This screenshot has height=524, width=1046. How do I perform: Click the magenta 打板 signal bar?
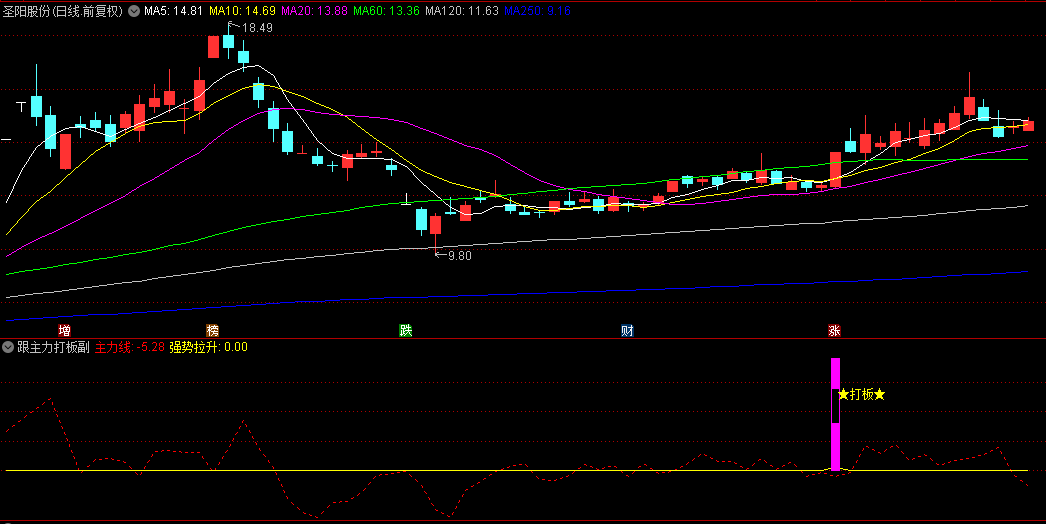click(835, 414)
